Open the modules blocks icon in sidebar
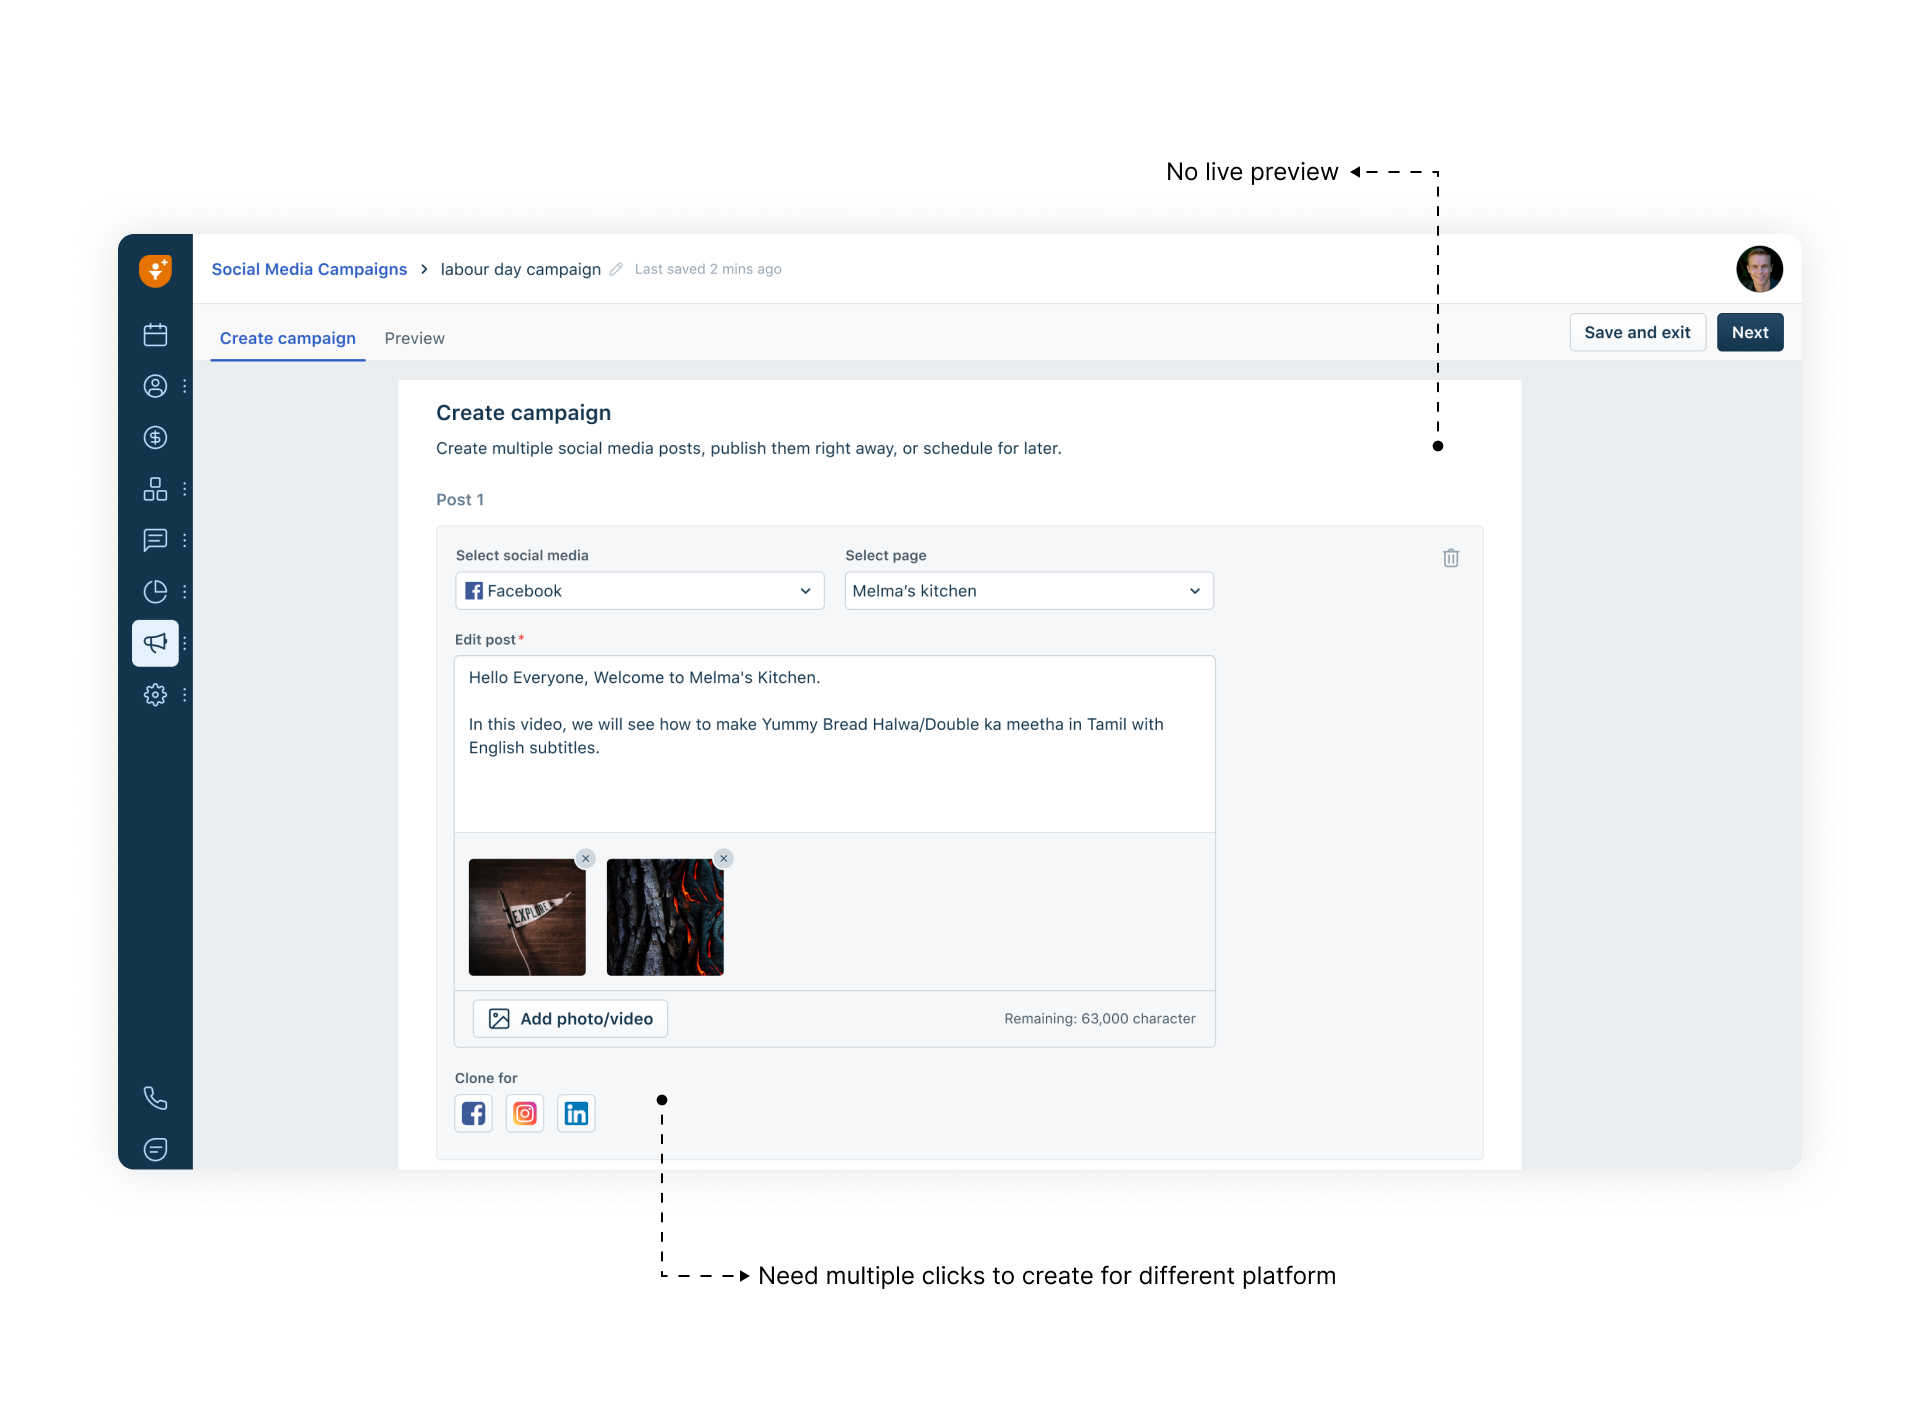The height and width of the screenshot is (1402, 1920). pos(155,489)
